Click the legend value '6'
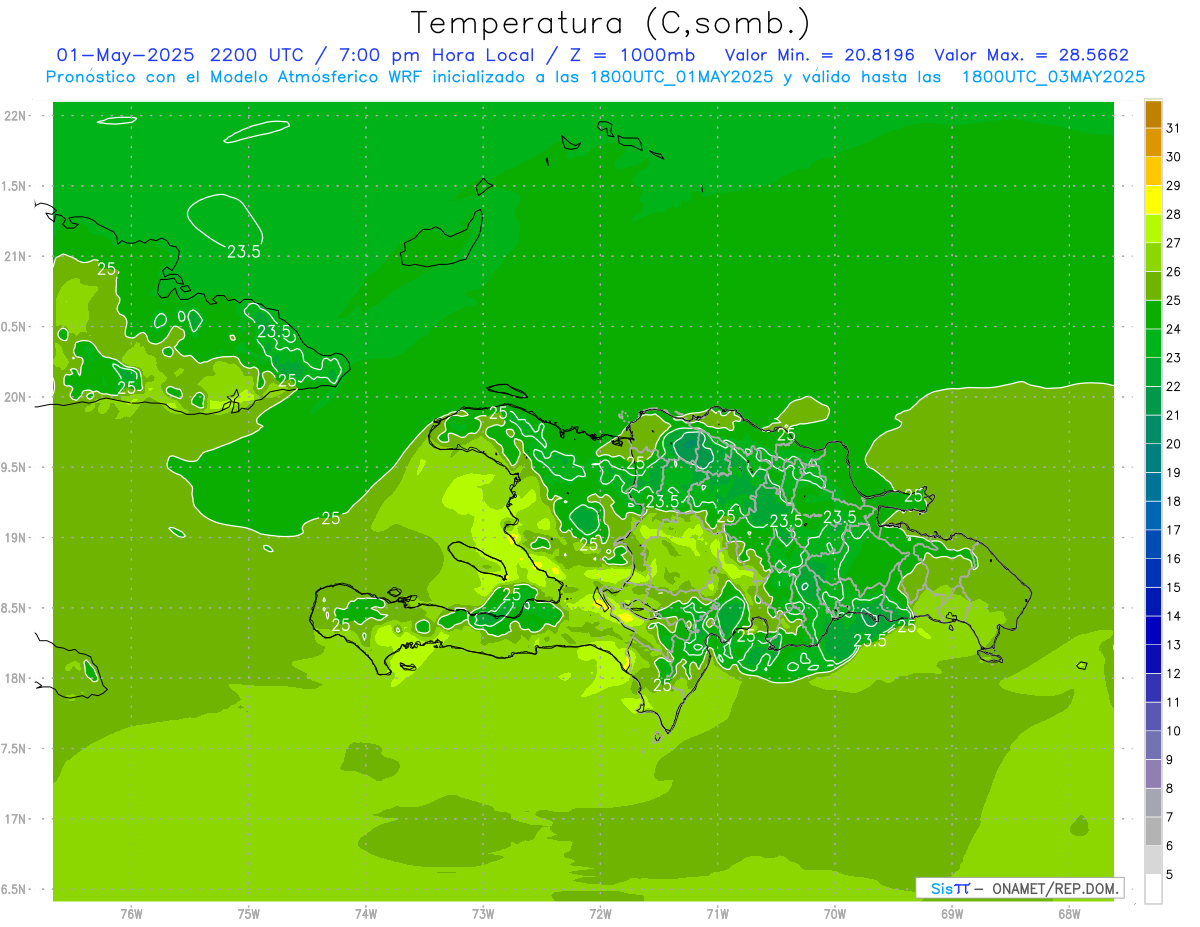1200x927 pixels. click(1169, 846)
